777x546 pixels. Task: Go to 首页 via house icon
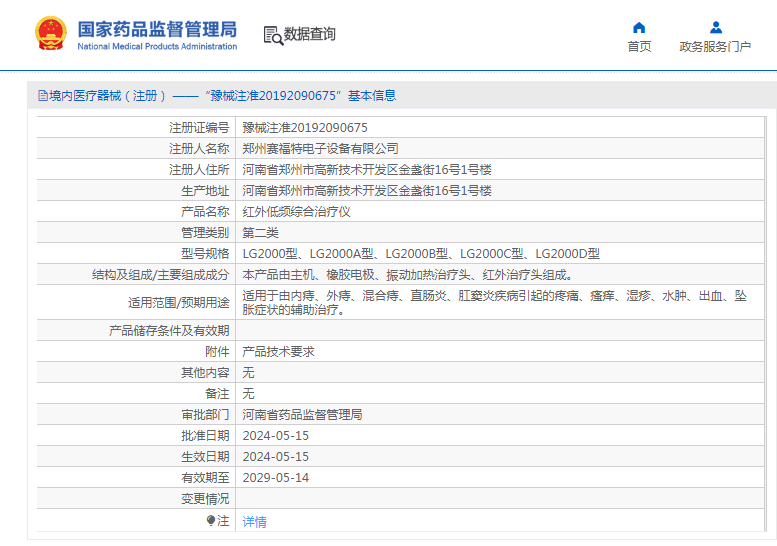tap(639, 27)
